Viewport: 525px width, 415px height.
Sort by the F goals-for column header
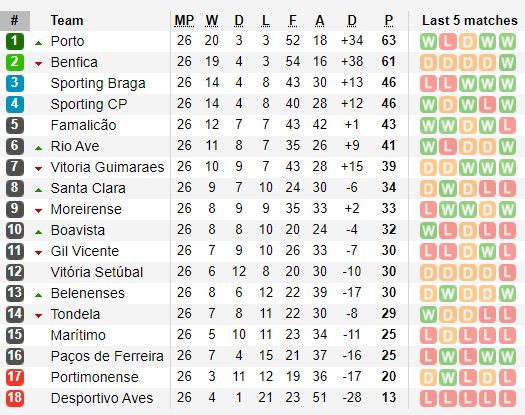coord(293,21)
